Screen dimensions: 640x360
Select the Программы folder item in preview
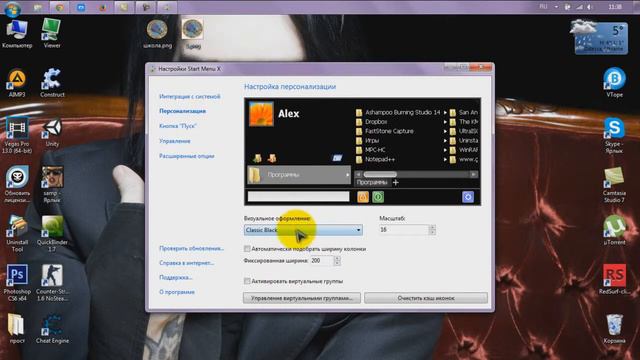(x=299, y=175)
